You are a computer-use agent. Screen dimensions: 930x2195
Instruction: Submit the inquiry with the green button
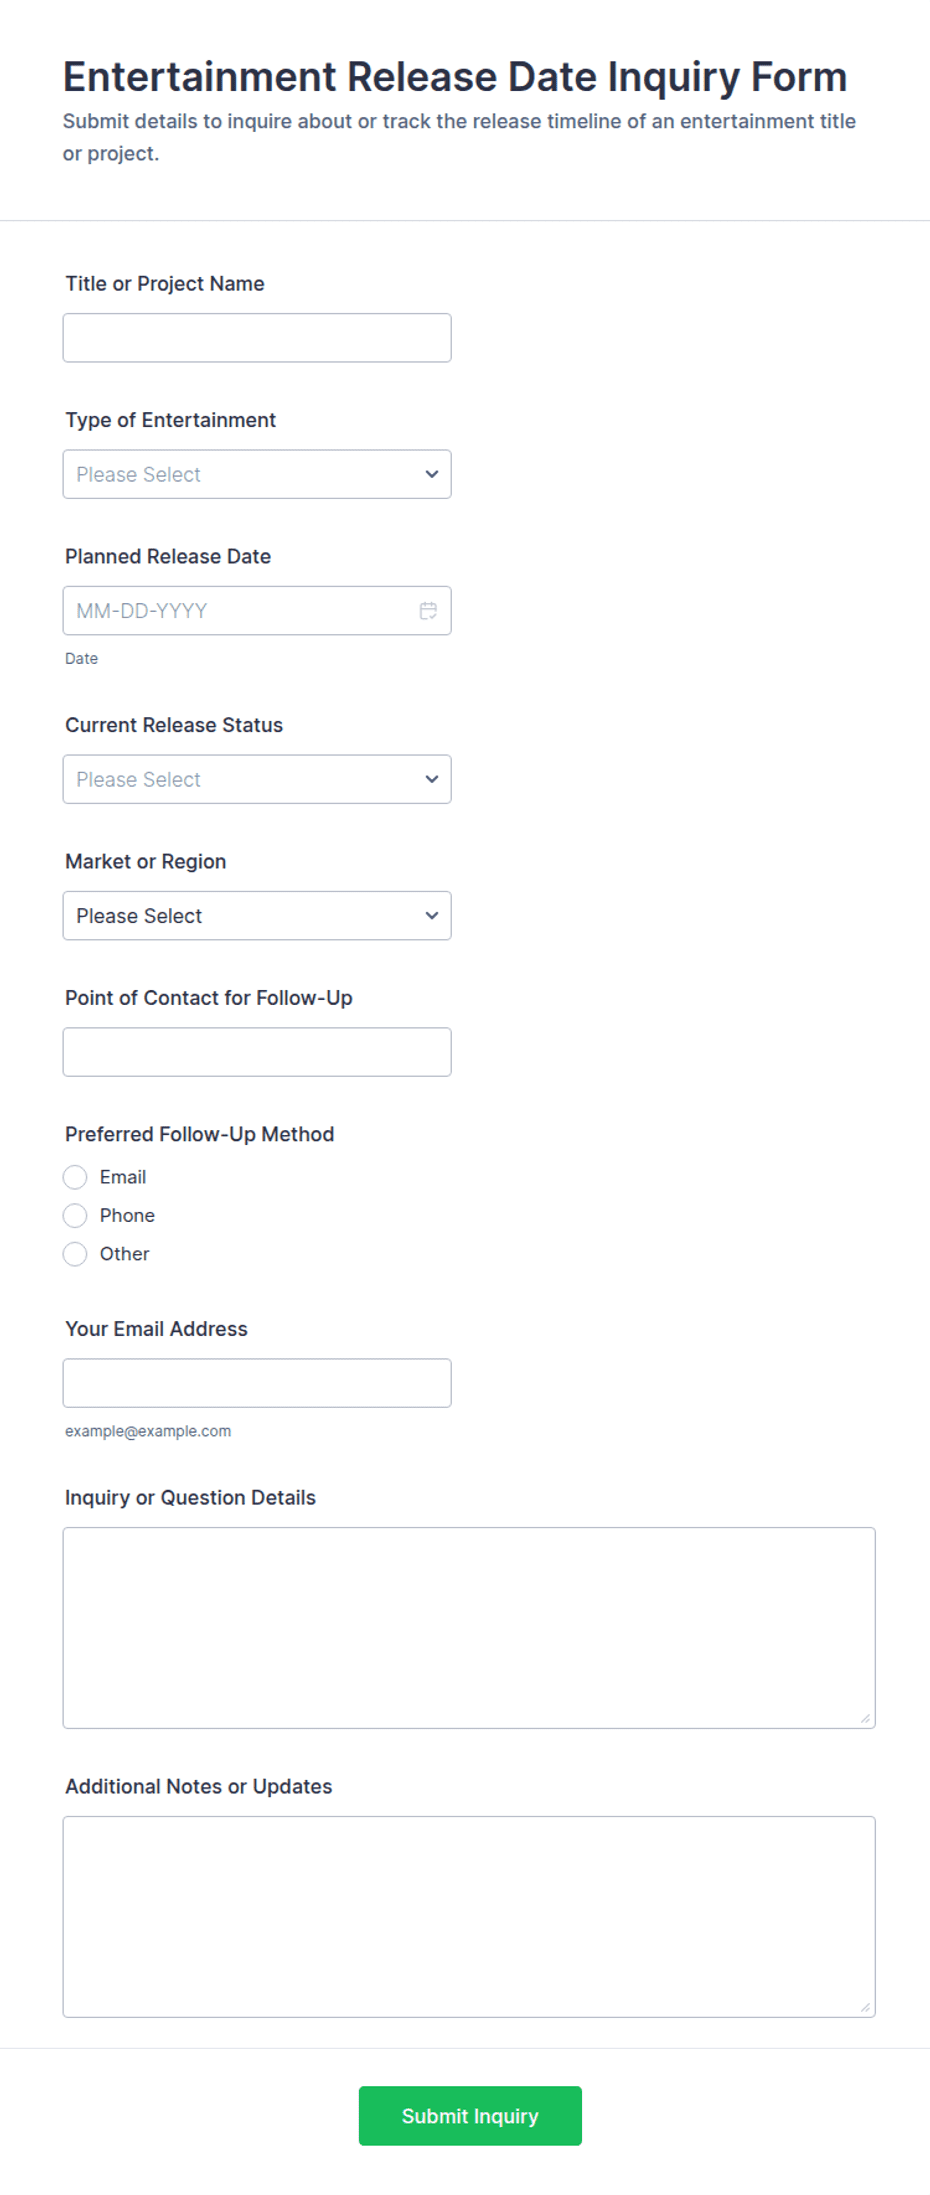470,2115
